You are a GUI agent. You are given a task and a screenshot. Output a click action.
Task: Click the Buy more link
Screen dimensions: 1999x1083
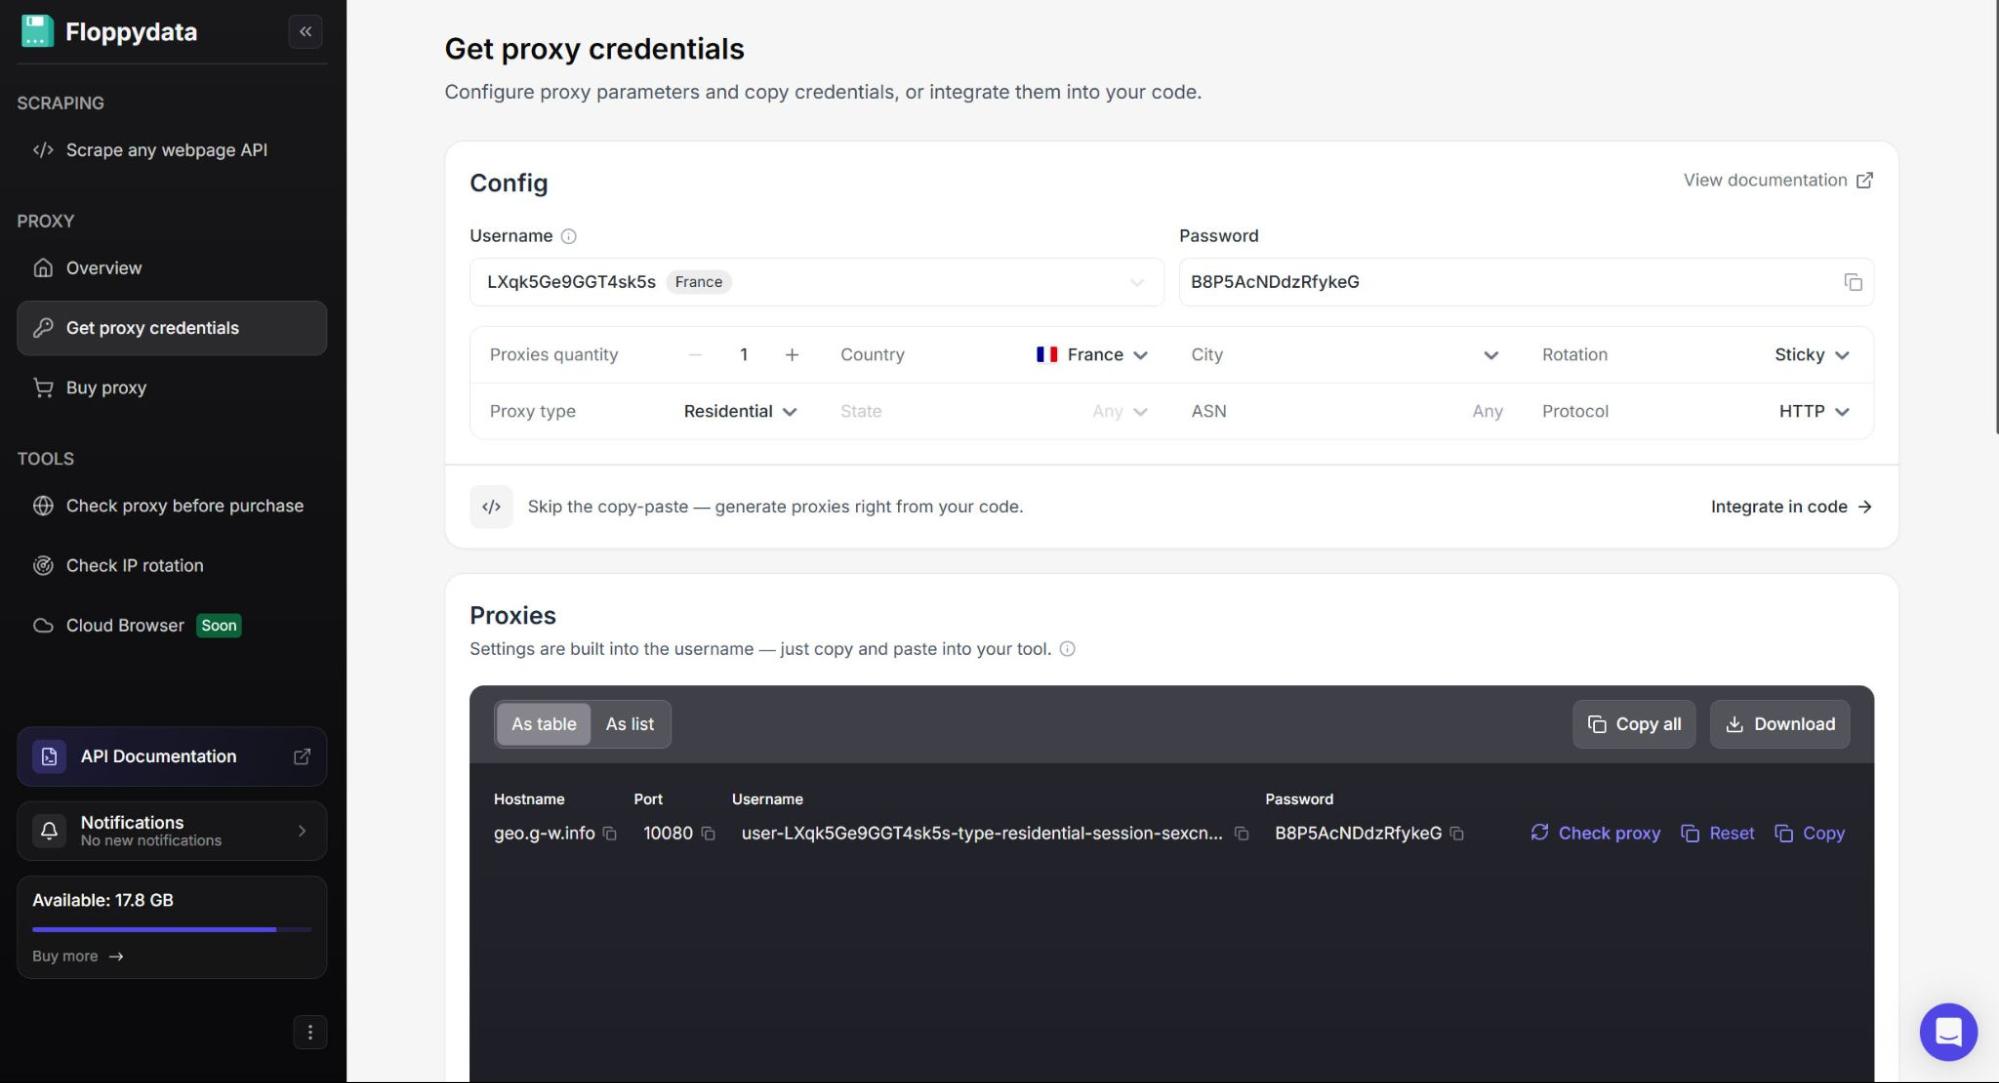click(78, 957)
